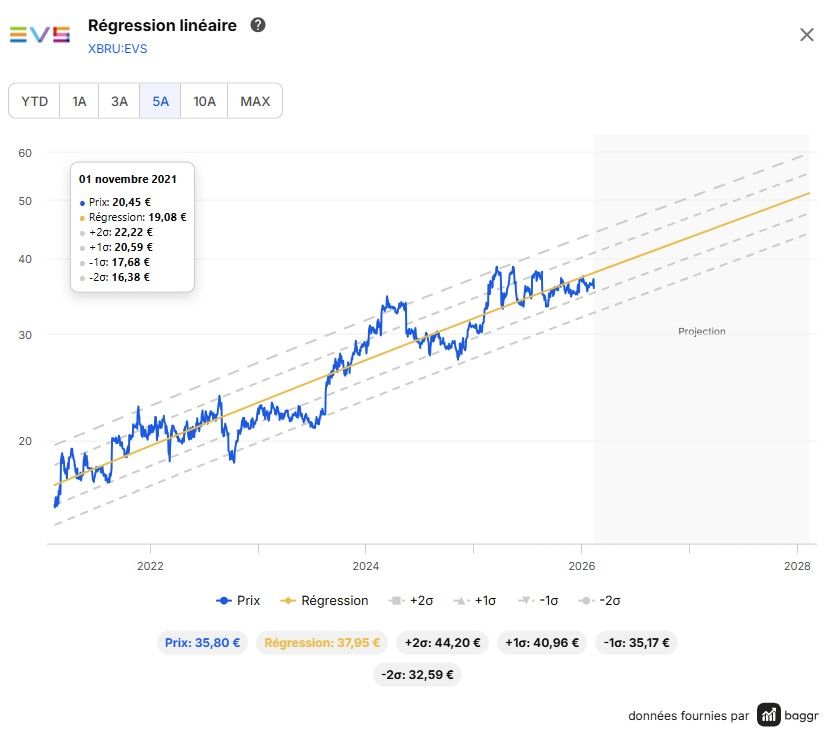Close the linear regression panel

[x=806, y=35]
